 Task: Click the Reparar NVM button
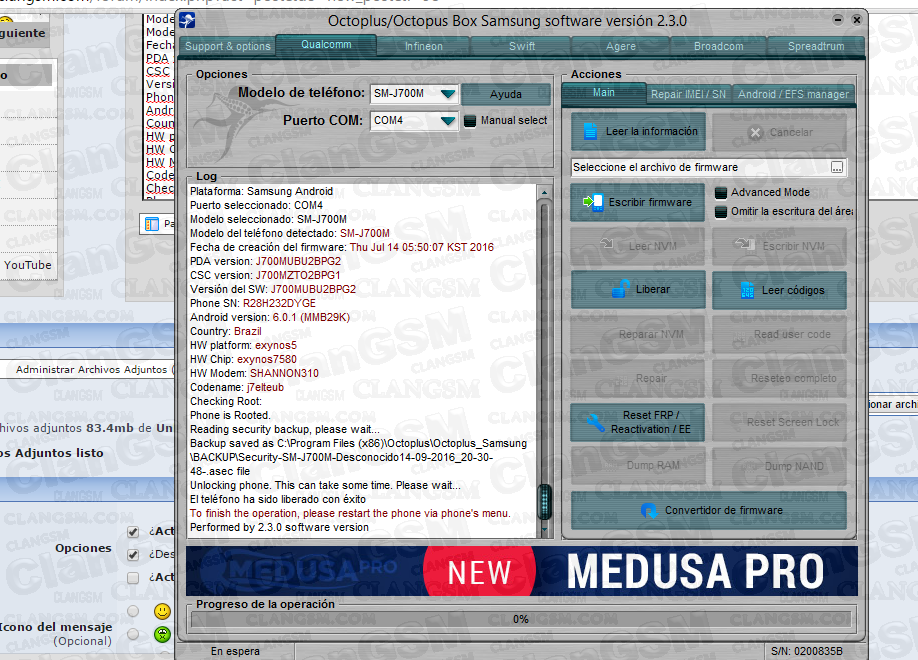(x=638, y=334)
